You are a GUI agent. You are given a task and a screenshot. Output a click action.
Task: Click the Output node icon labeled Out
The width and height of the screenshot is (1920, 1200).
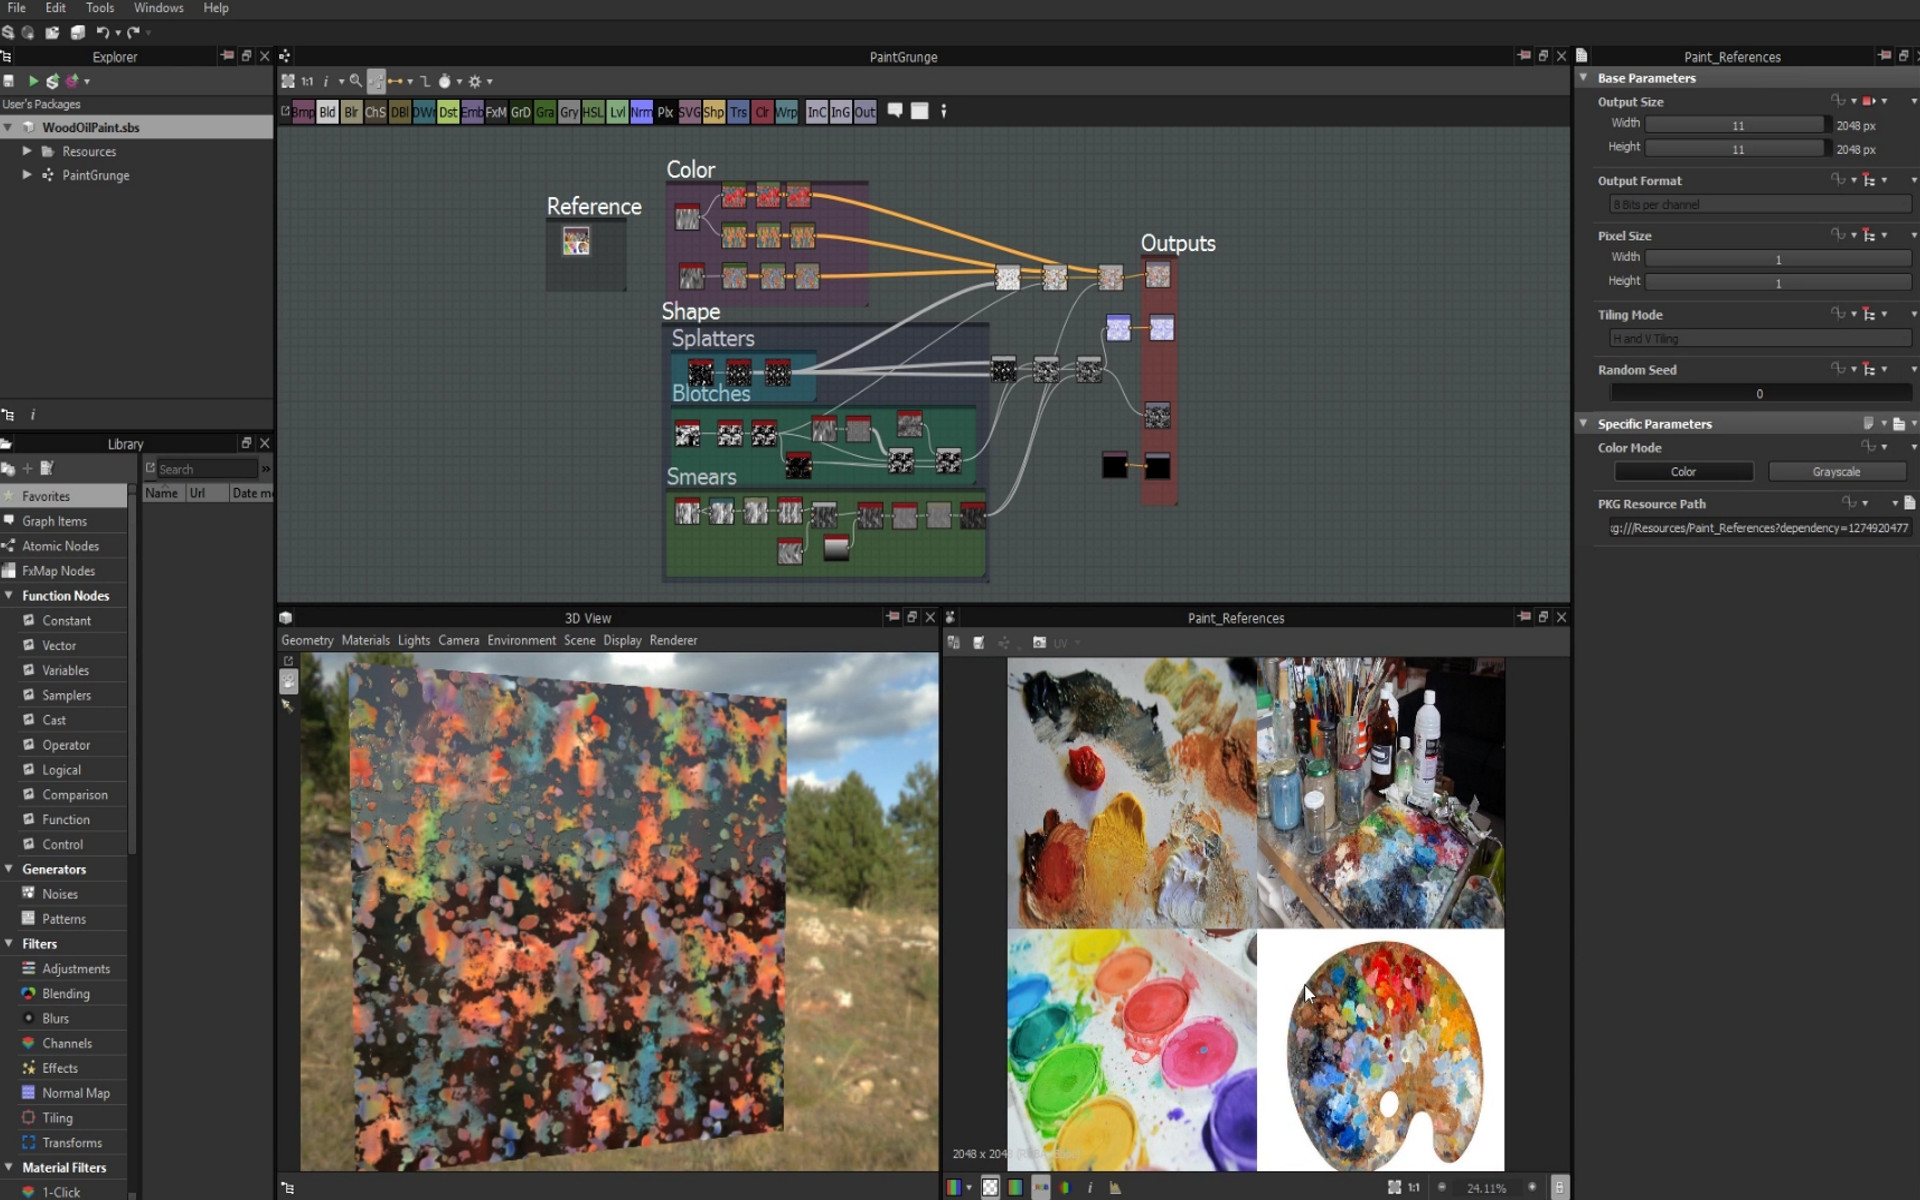coord(865,111)
